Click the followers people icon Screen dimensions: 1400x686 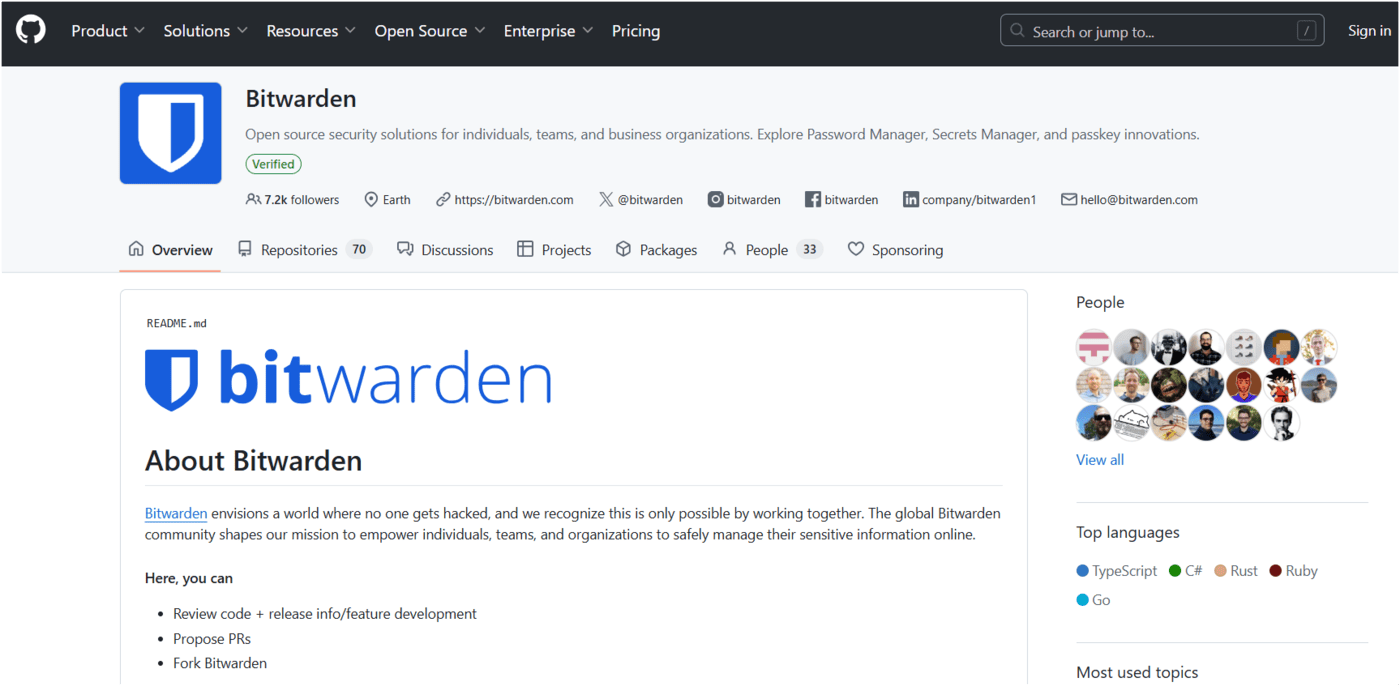click(x=253, y=200)
